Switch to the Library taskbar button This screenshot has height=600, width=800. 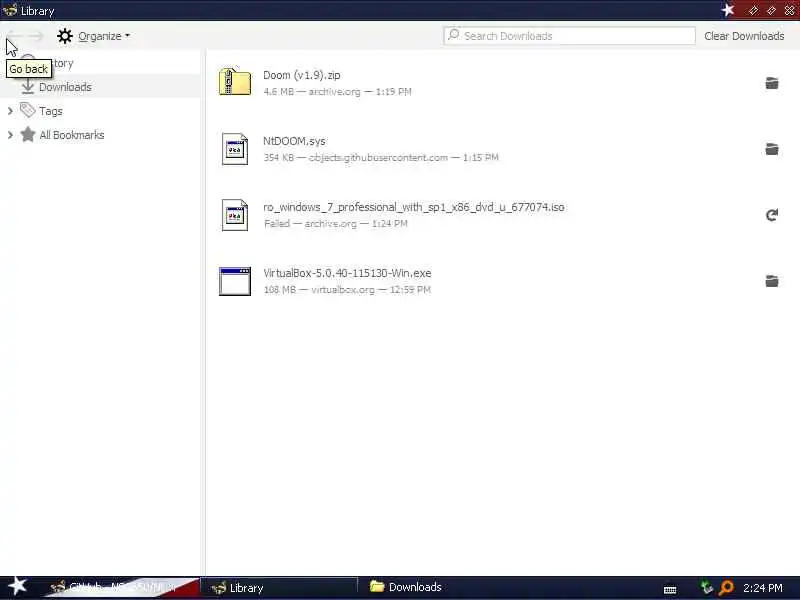point(278,587)
